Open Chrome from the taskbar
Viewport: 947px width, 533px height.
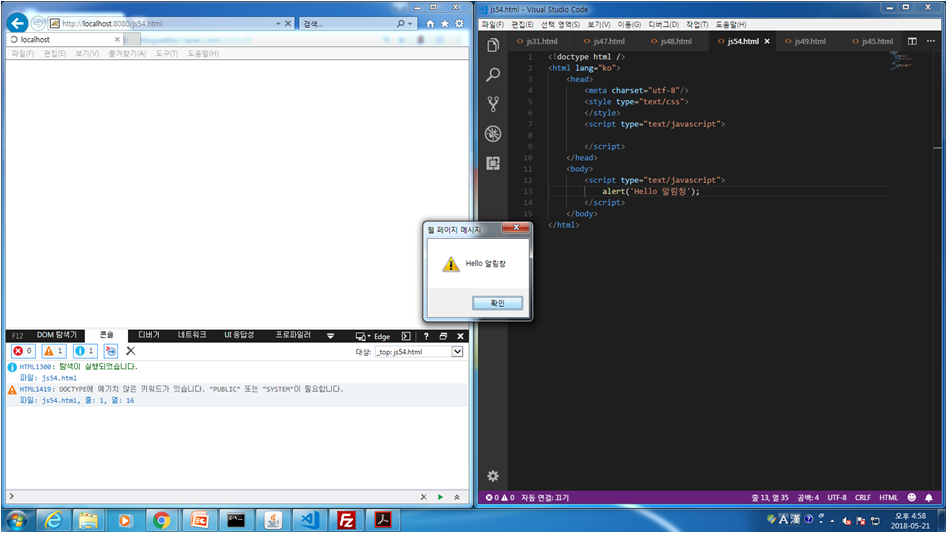tap(161, 520)
